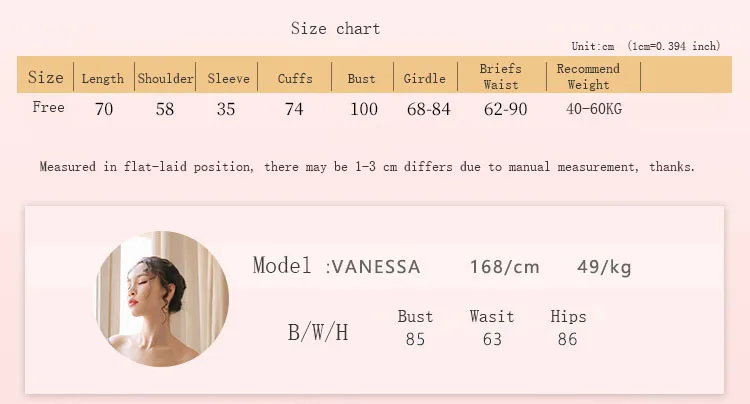Select the 40-60KG weight value
The image size is (750, 404).
click(x=594, y=109)
